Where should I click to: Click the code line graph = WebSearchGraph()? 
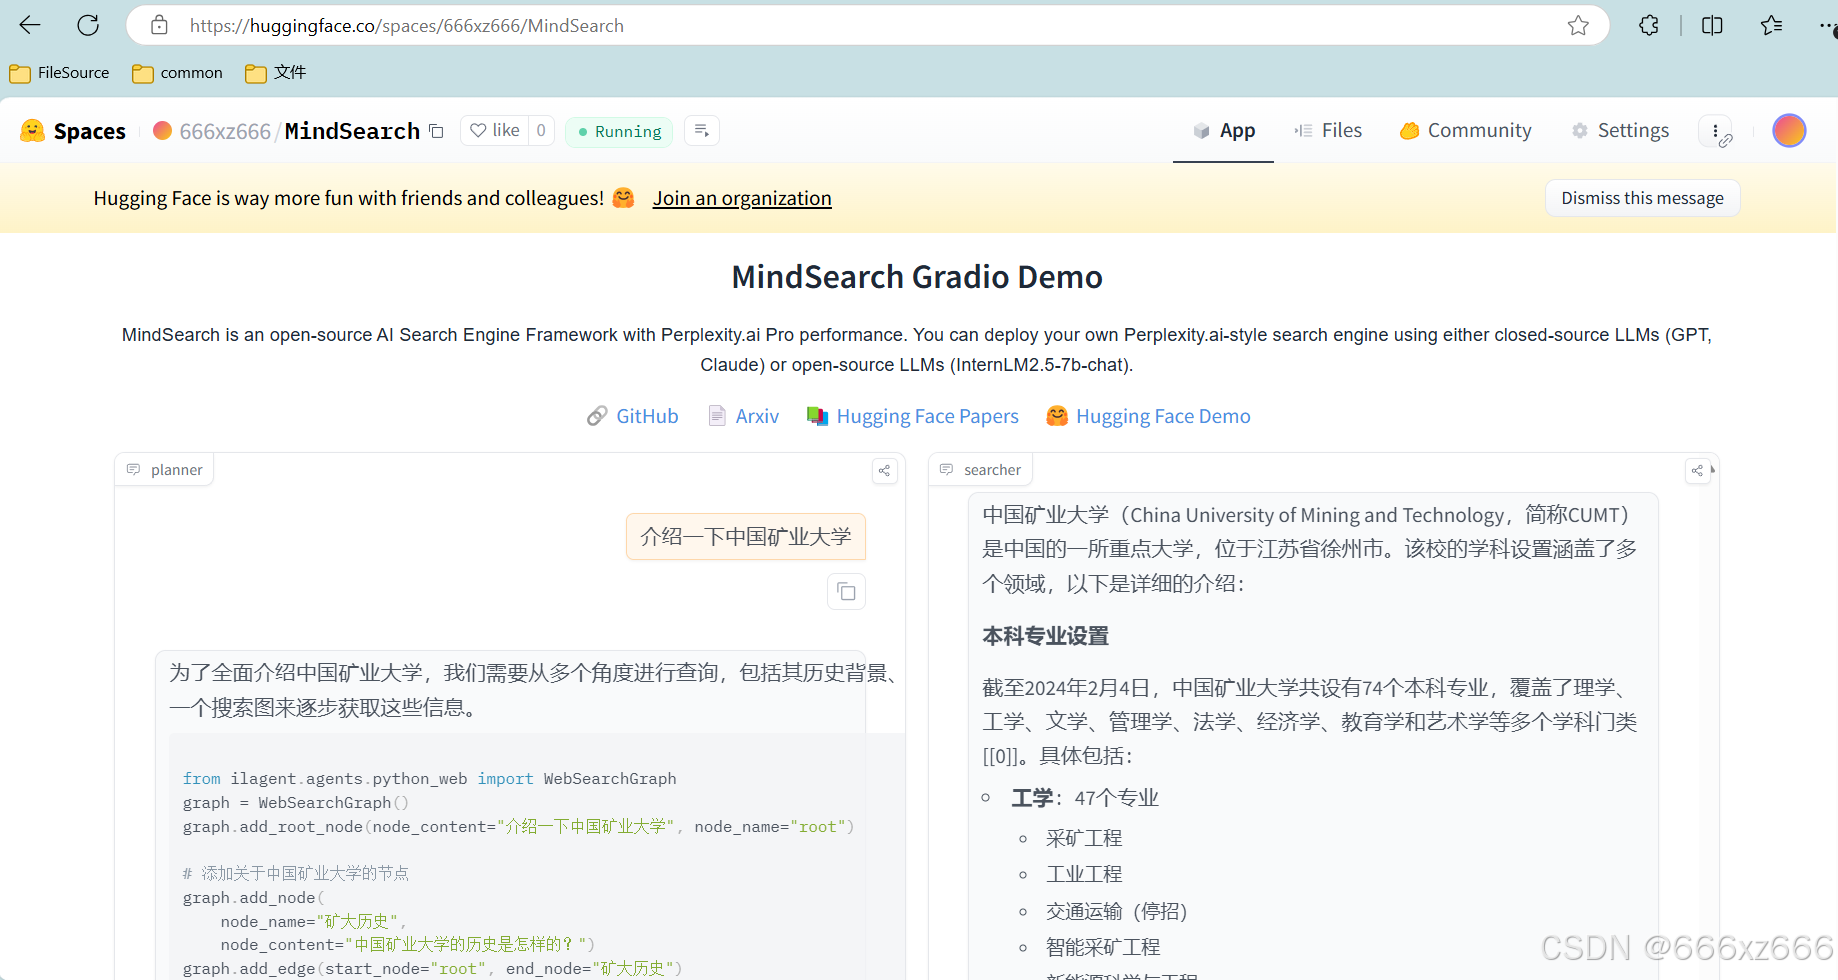coord(296,803)
